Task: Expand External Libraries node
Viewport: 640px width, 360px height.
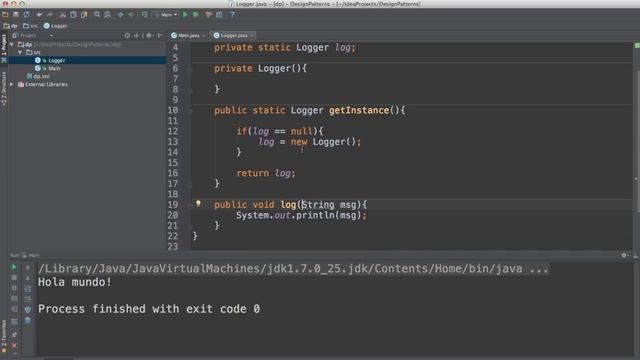Action: pos(12,84)
